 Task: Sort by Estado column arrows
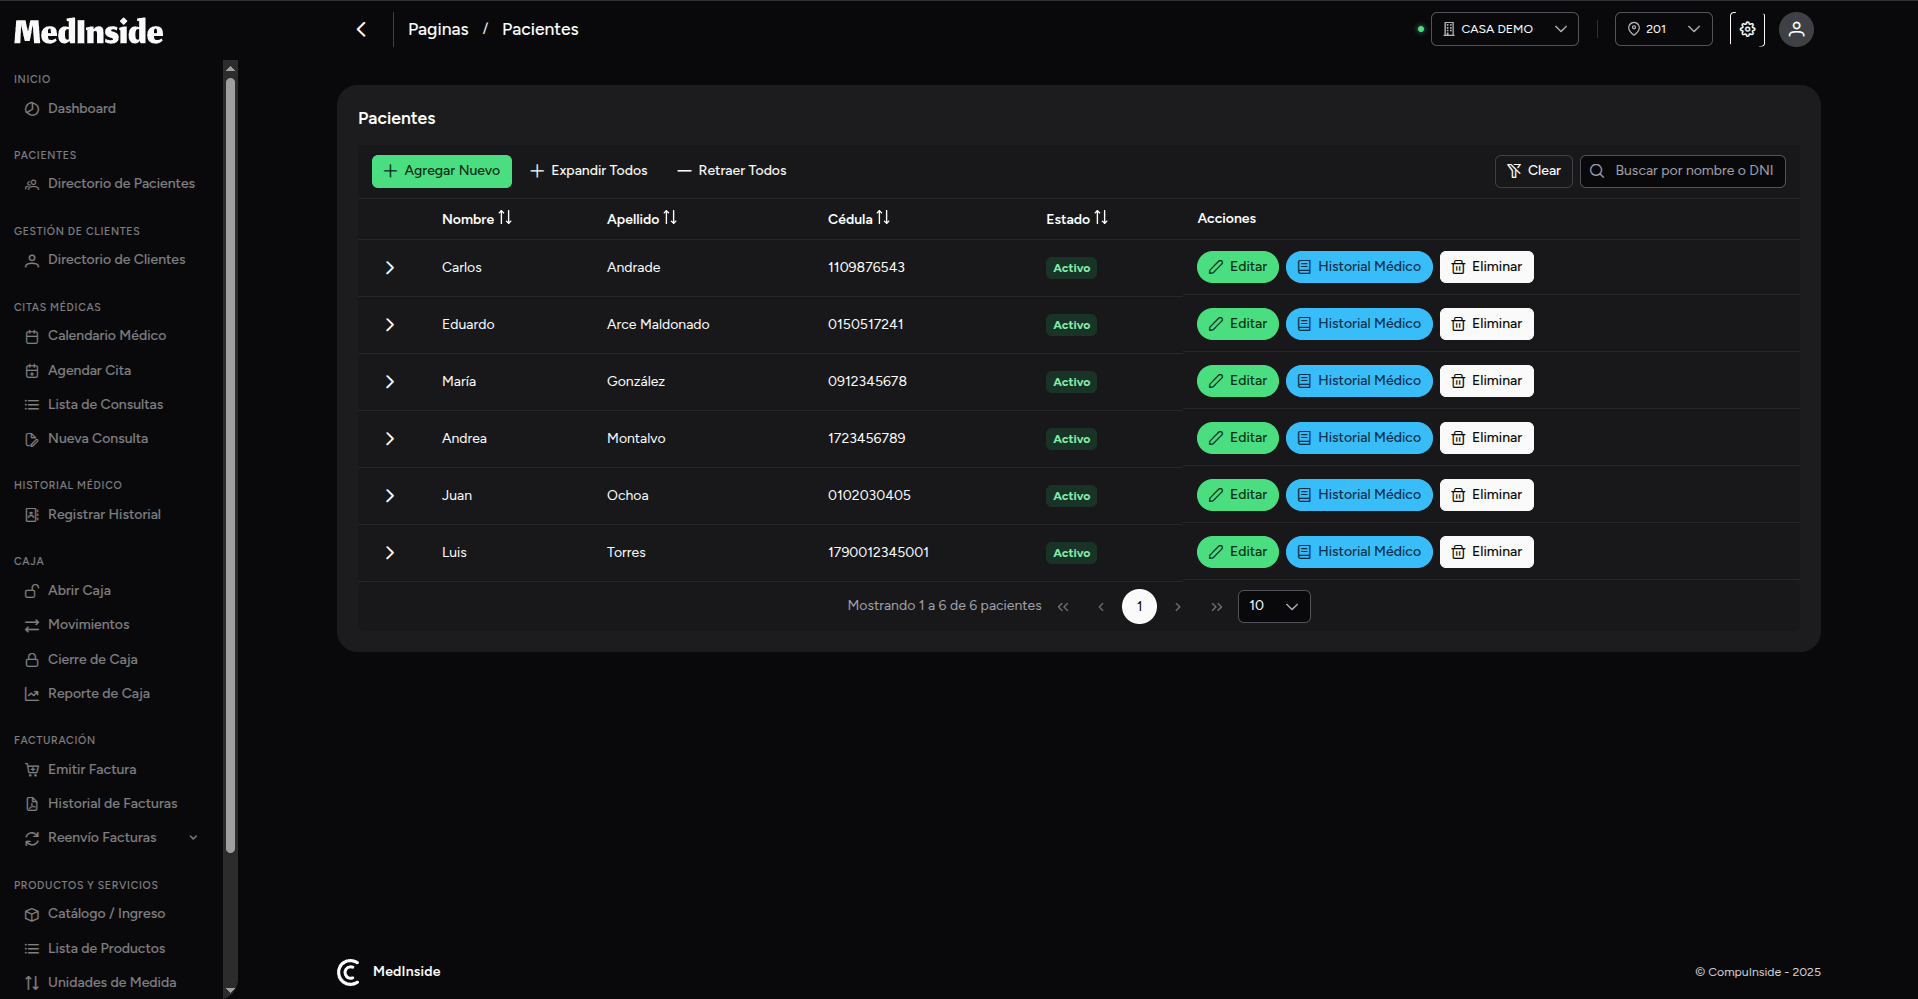pos(1101,218)
